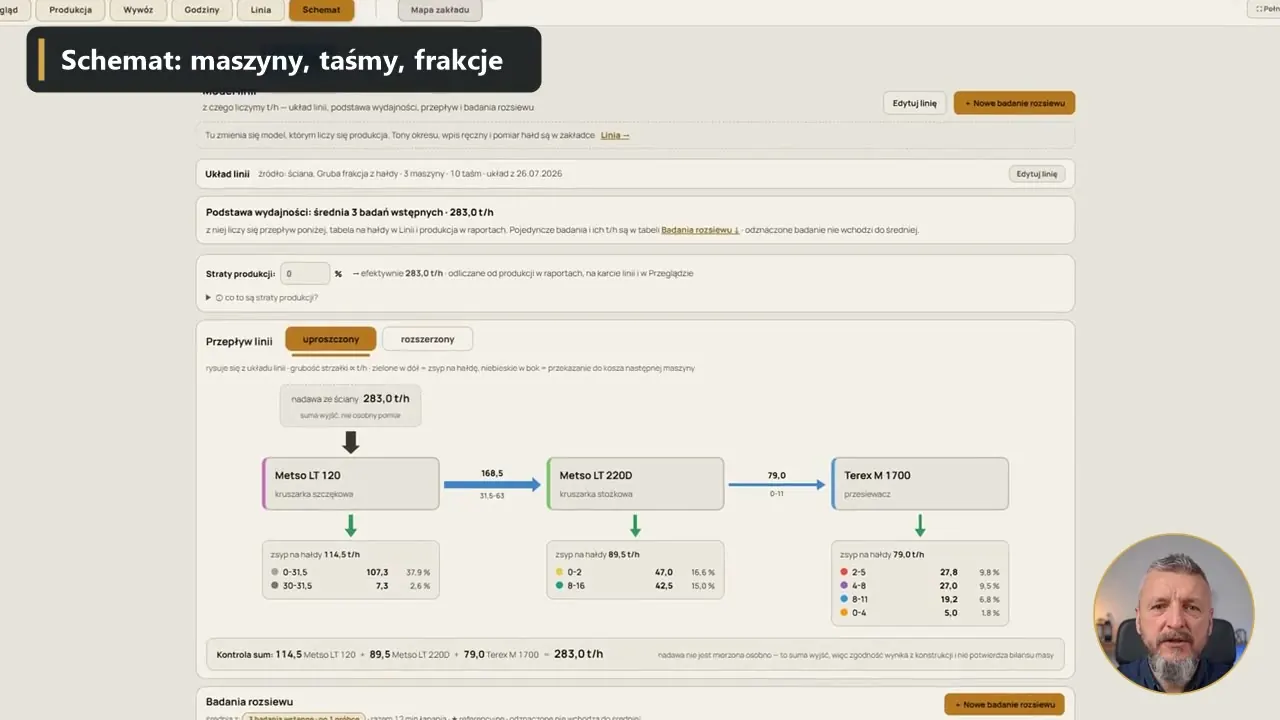
Task: Click green down arrow under Terex M 1700
Action: [x=920, y=525]
